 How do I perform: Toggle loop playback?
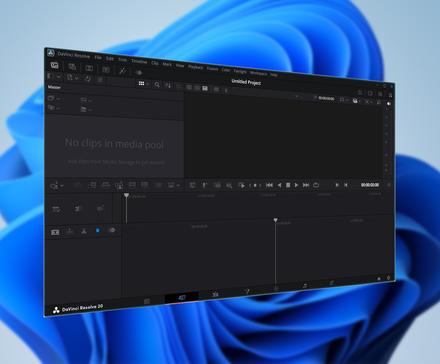tap(316, 185)
